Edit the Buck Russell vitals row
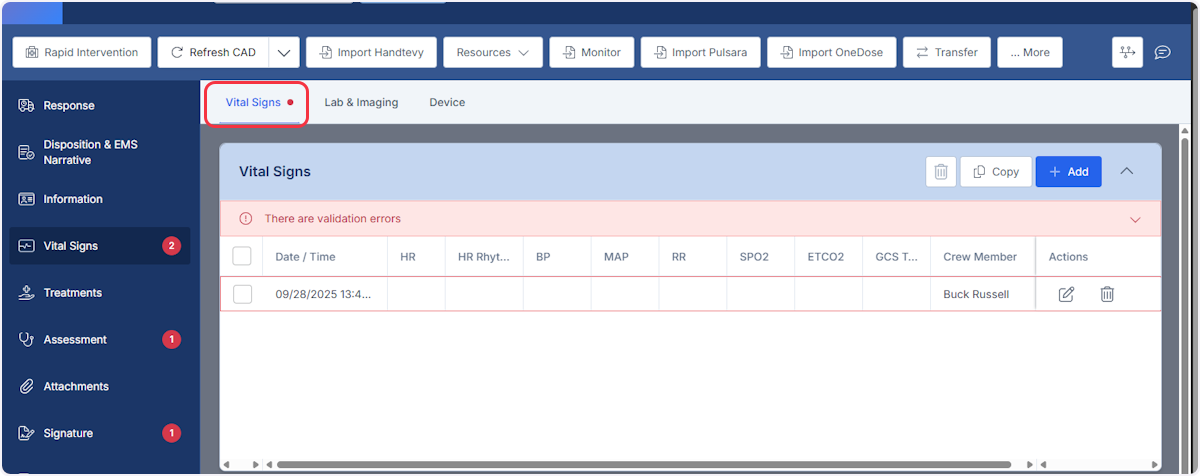This screenshot has height=476, width=1200. (1066, 294)
